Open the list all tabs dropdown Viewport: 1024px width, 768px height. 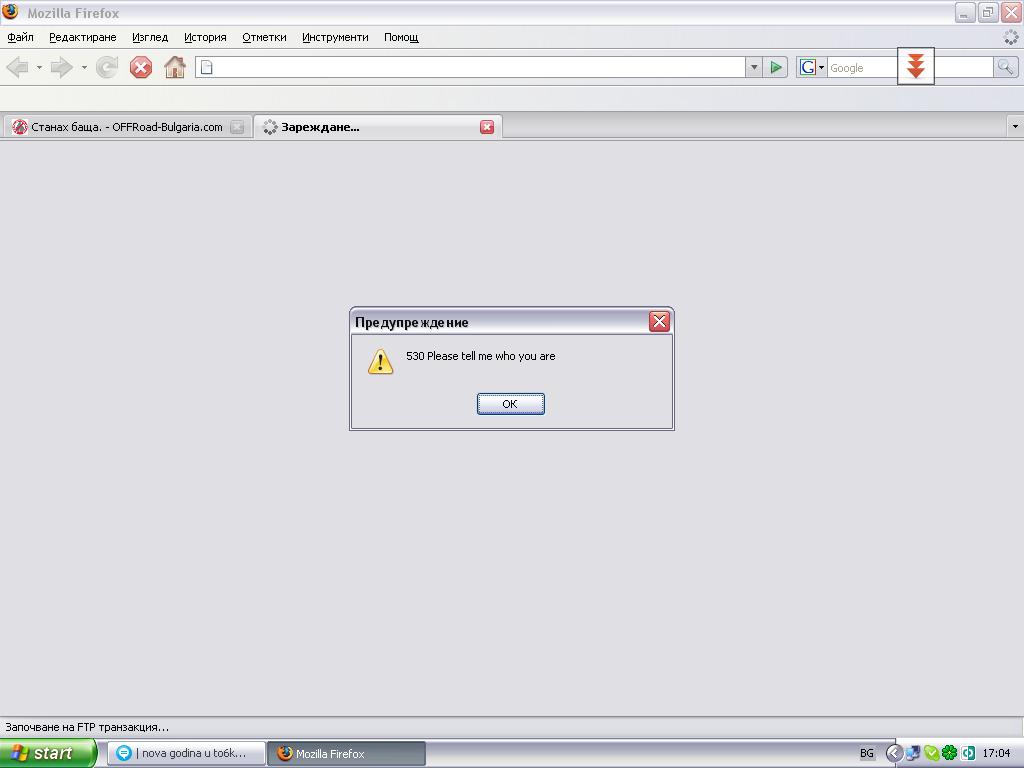pos(1015,127)
